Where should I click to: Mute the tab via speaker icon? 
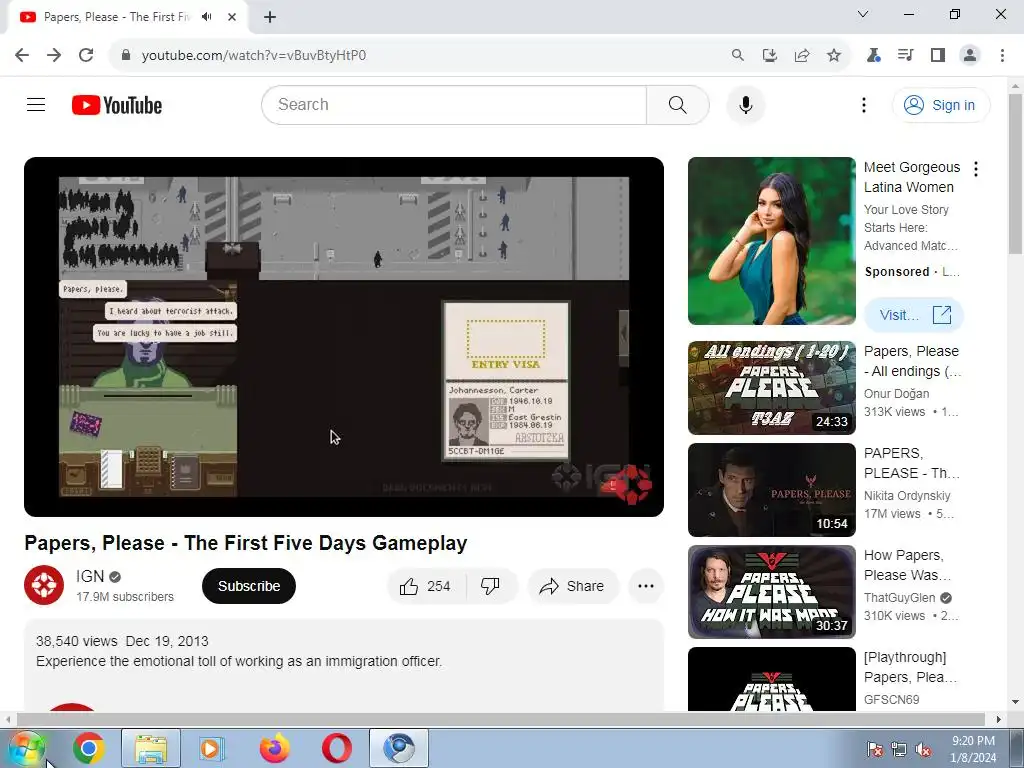pyautogui.click(x=207, y=17)
